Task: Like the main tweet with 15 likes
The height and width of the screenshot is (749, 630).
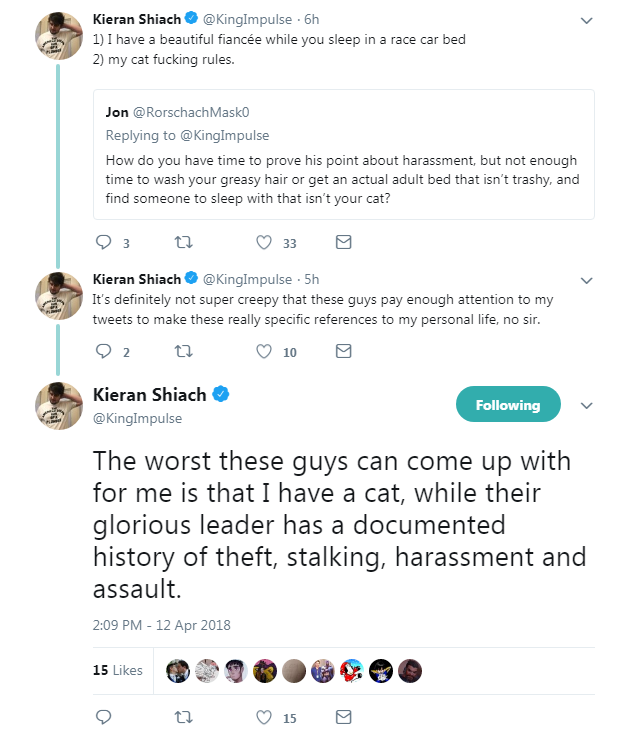Action: 264,717
